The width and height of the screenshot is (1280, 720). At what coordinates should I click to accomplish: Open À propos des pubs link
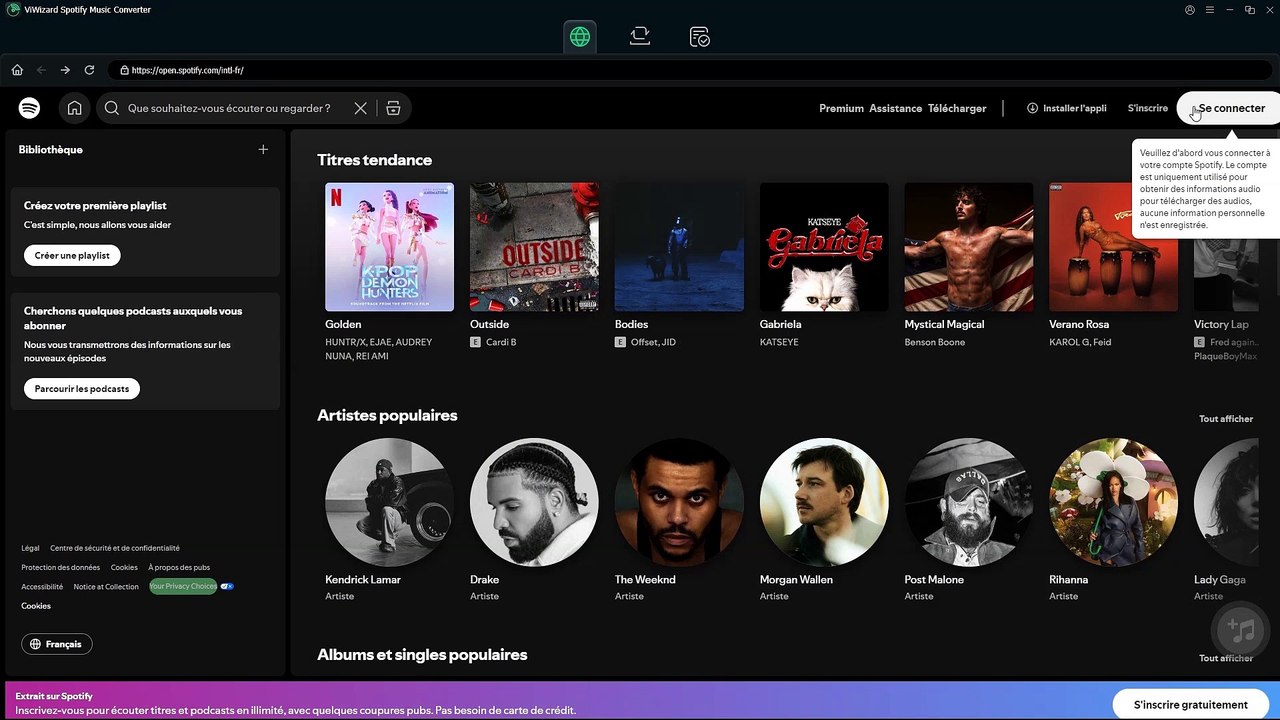click(179, 567)
